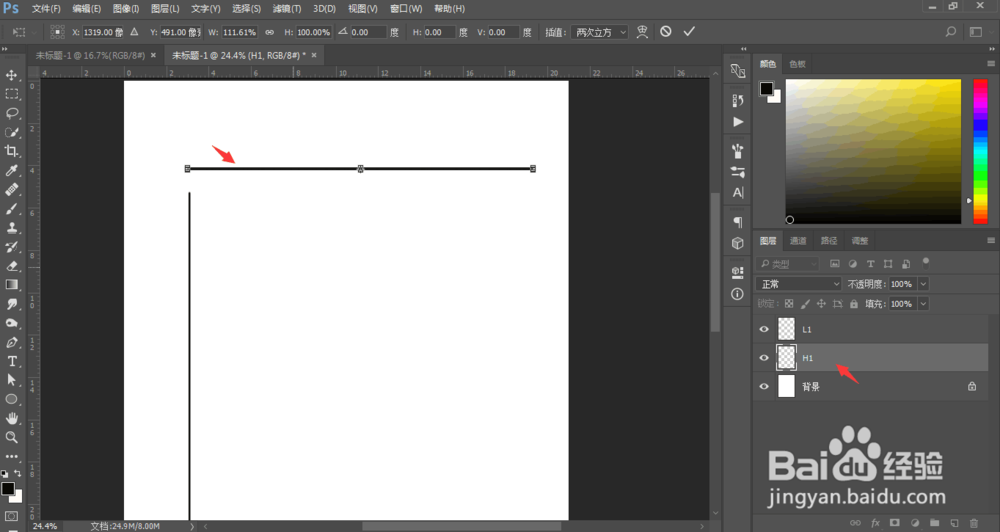The image size is (1000, 532).
Task: Hide the L1 layer
Action: (764, 329)
